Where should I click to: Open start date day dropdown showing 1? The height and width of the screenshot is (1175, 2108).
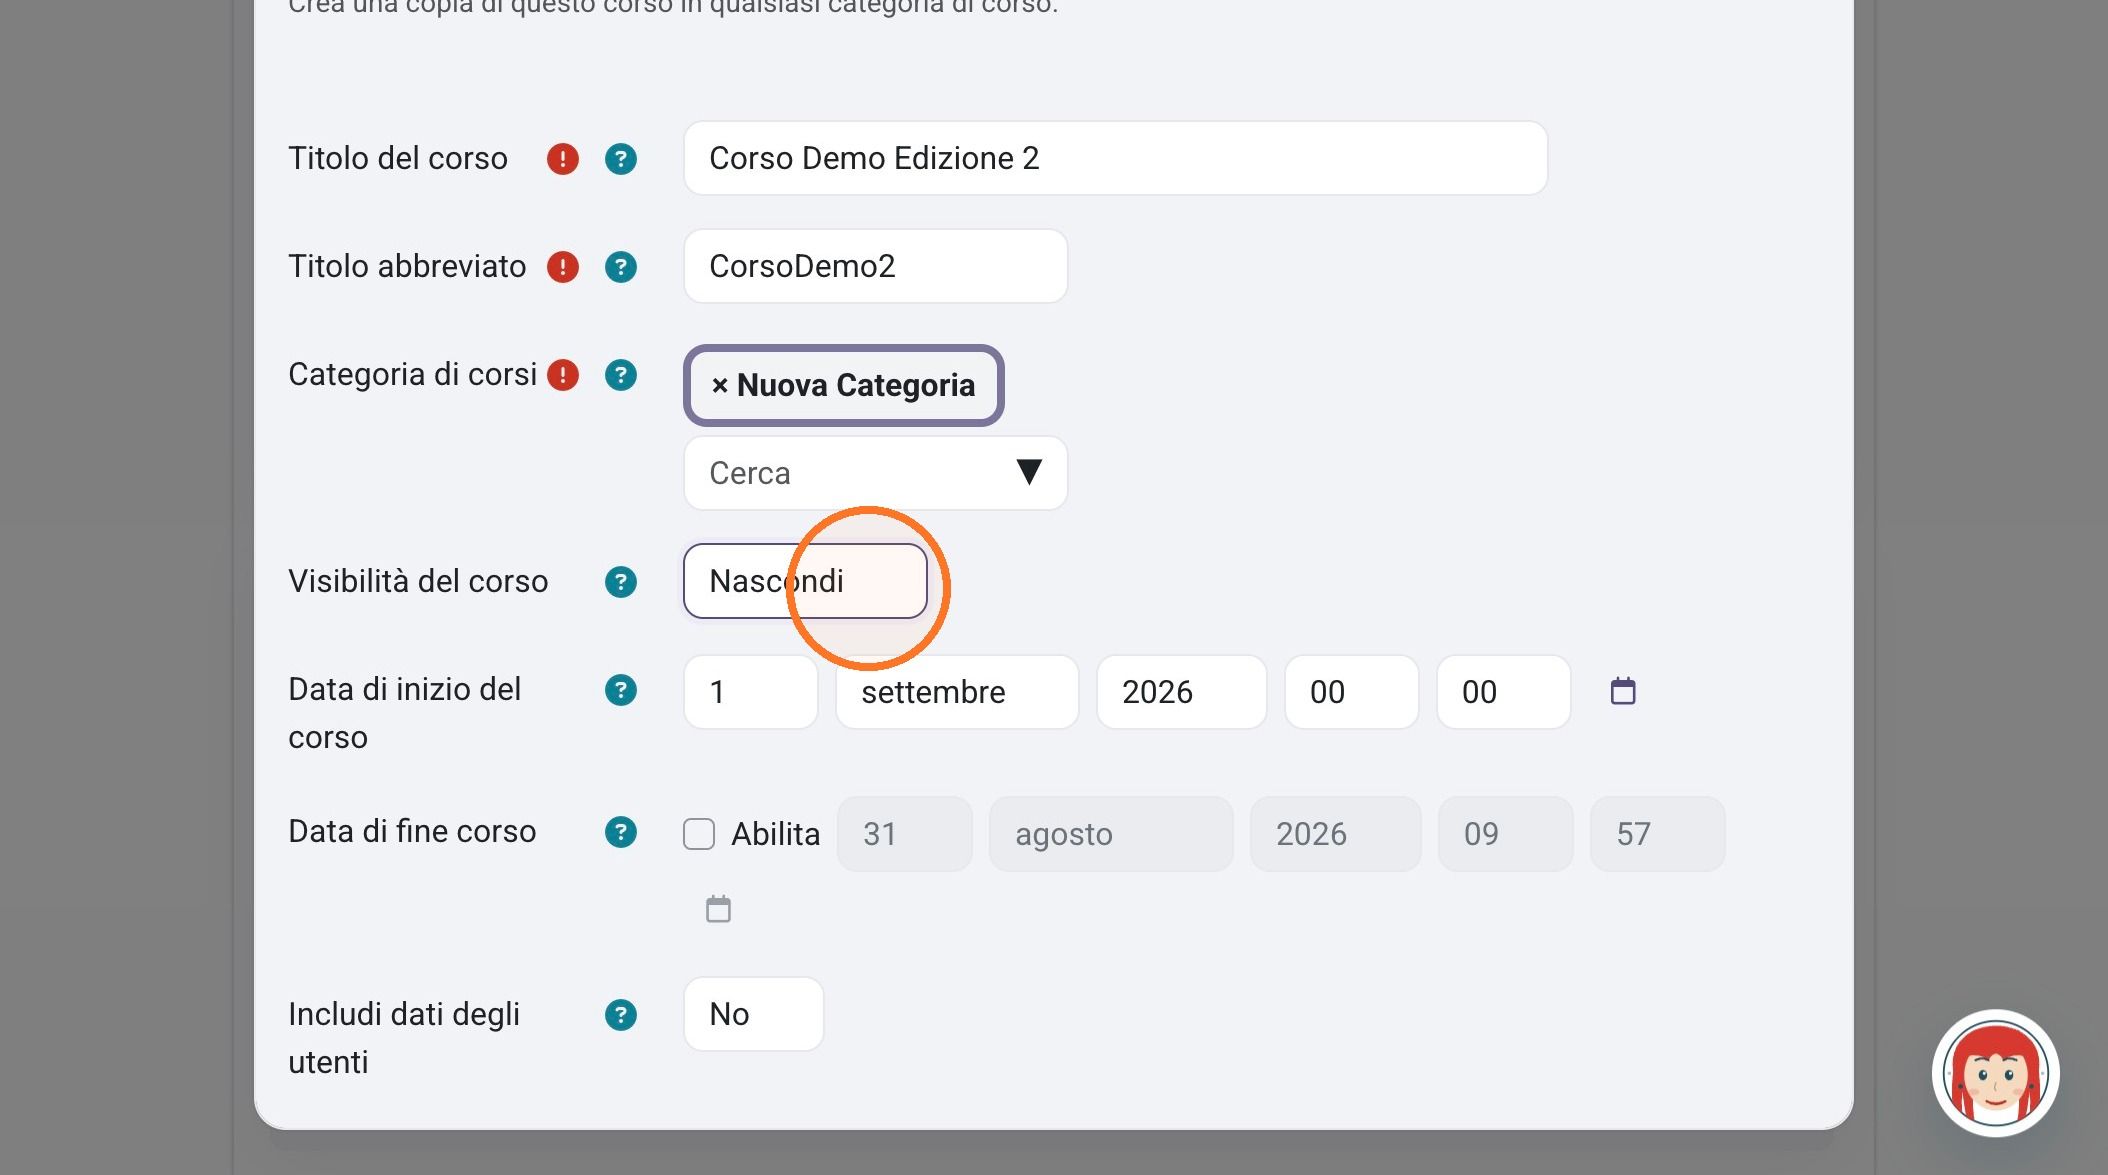point(751,692)
